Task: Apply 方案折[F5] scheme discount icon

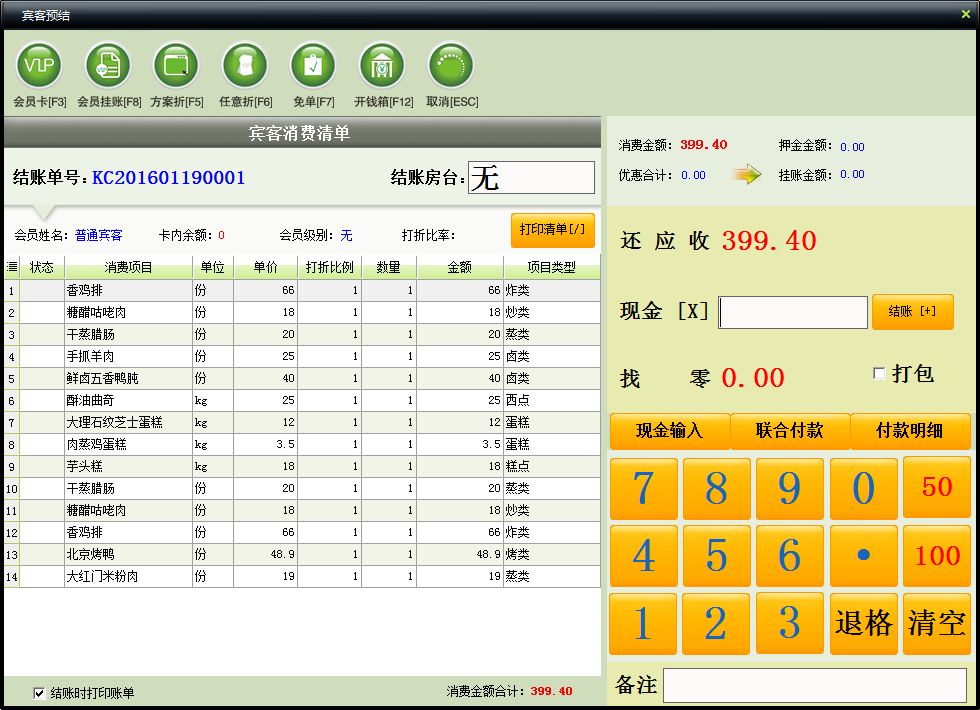Action: [176, 66]
